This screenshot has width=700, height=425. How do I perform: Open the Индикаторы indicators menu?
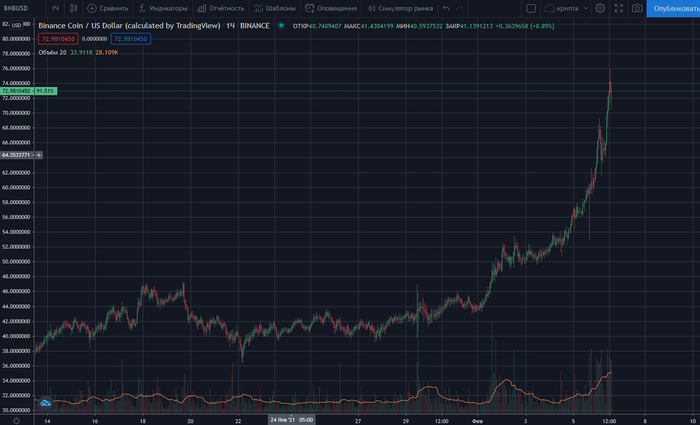coord(163,8)
